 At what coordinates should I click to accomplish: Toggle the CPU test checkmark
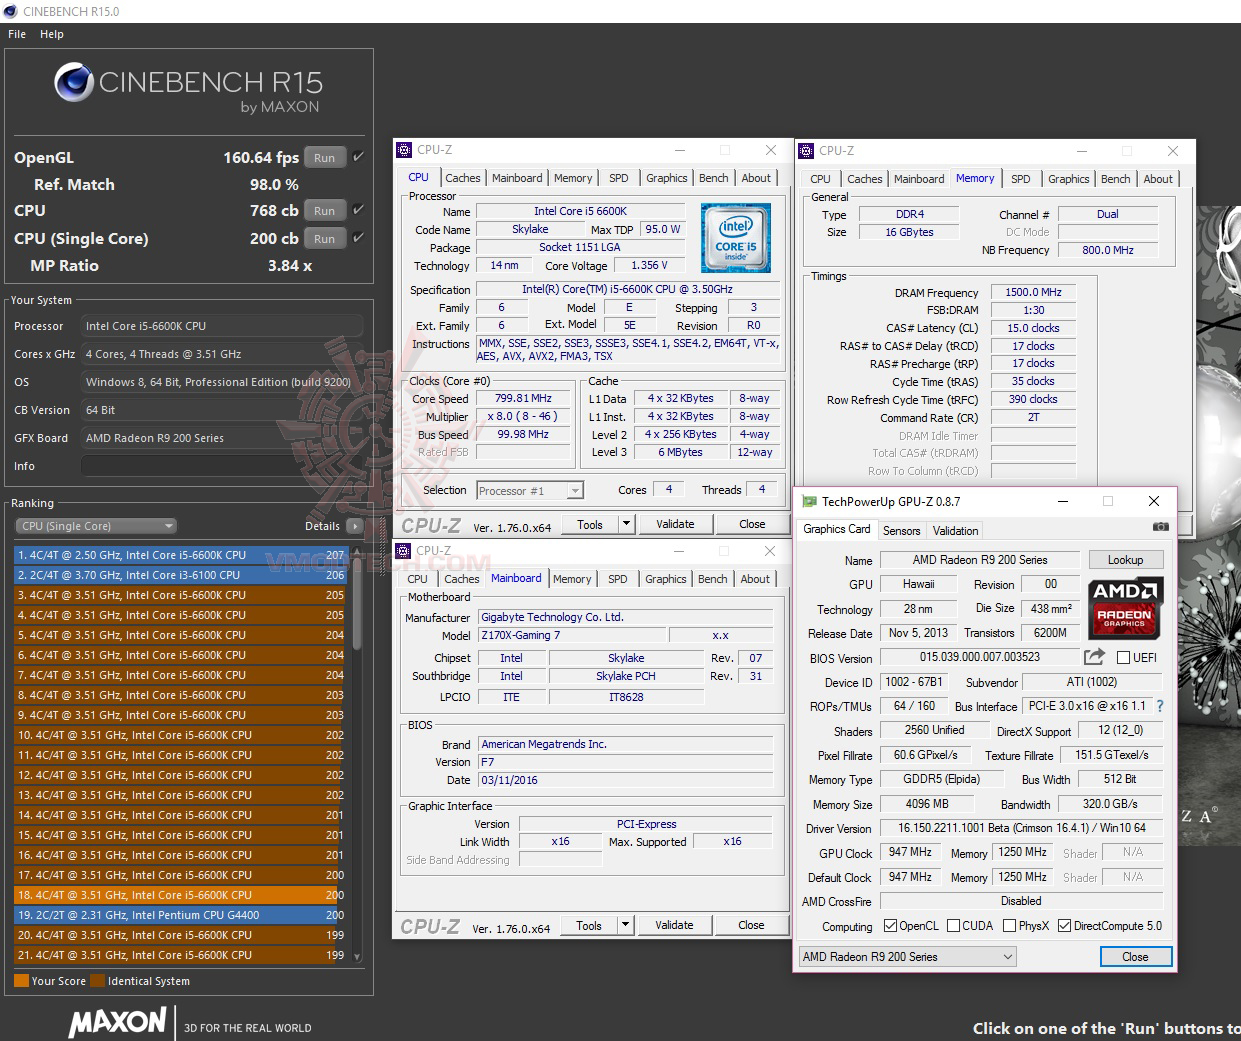click(358, 210)
